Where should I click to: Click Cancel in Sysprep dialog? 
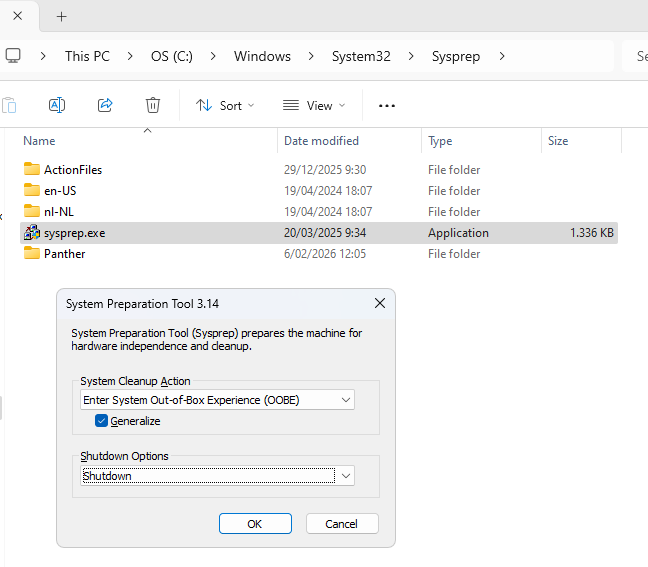pos(342,524)
